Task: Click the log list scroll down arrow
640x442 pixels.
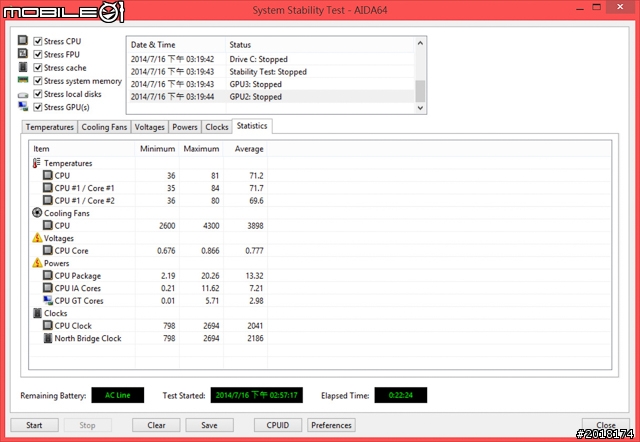Action: (x=420, y=108)
